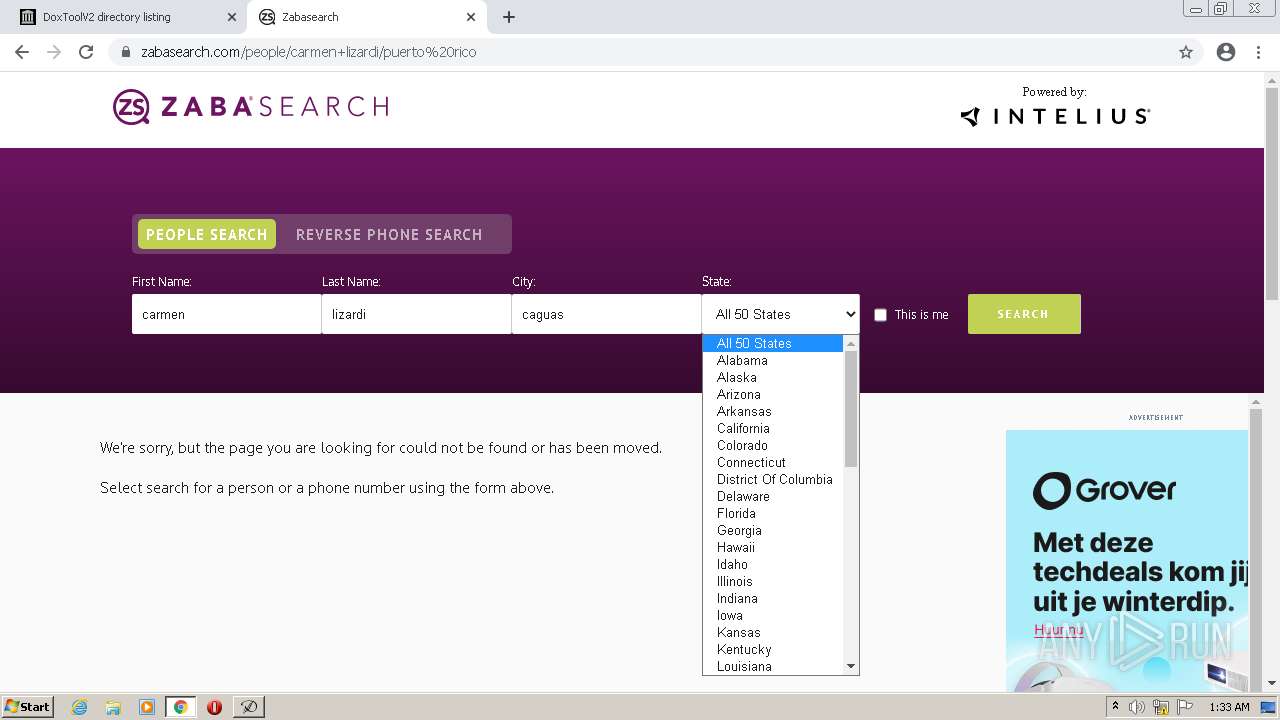Click in the Last Name field
1280x720 pixels.
point(416,314)
